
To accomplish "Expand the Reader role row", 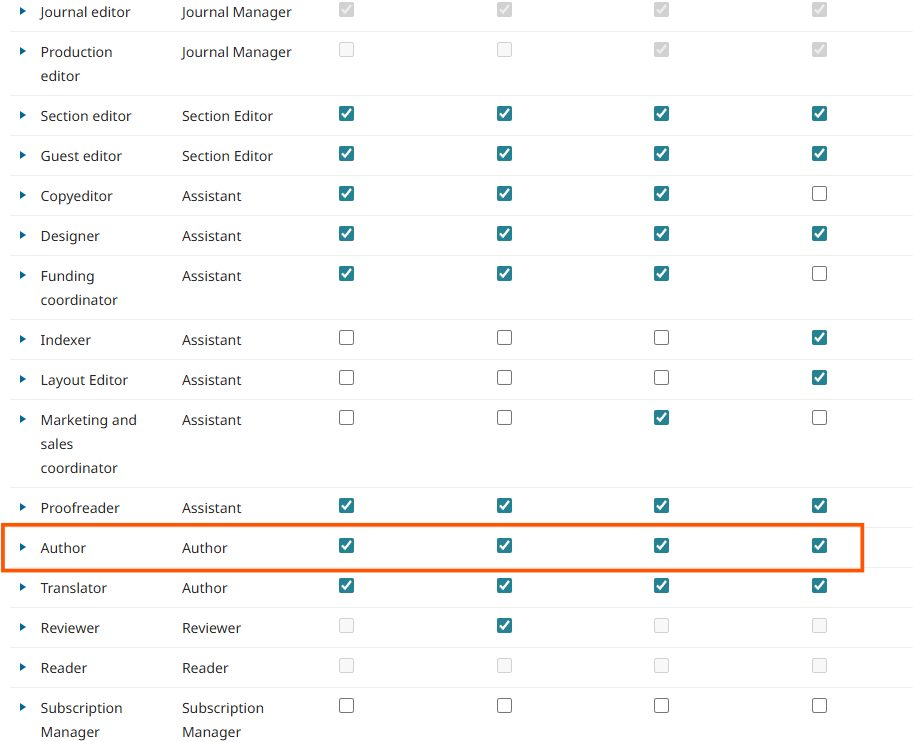I will 23,667.
